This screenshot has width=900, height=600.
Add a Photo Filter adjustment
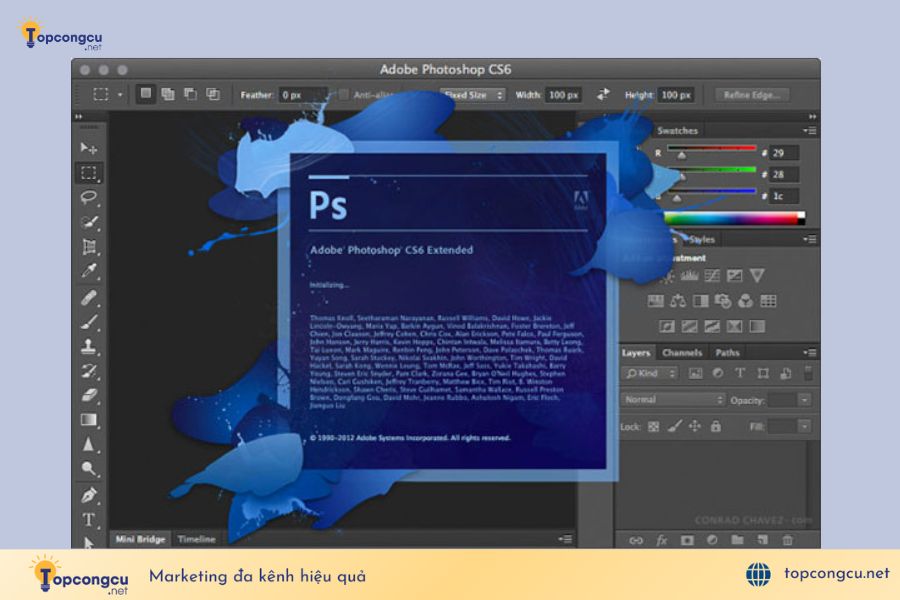click(723, 301)
